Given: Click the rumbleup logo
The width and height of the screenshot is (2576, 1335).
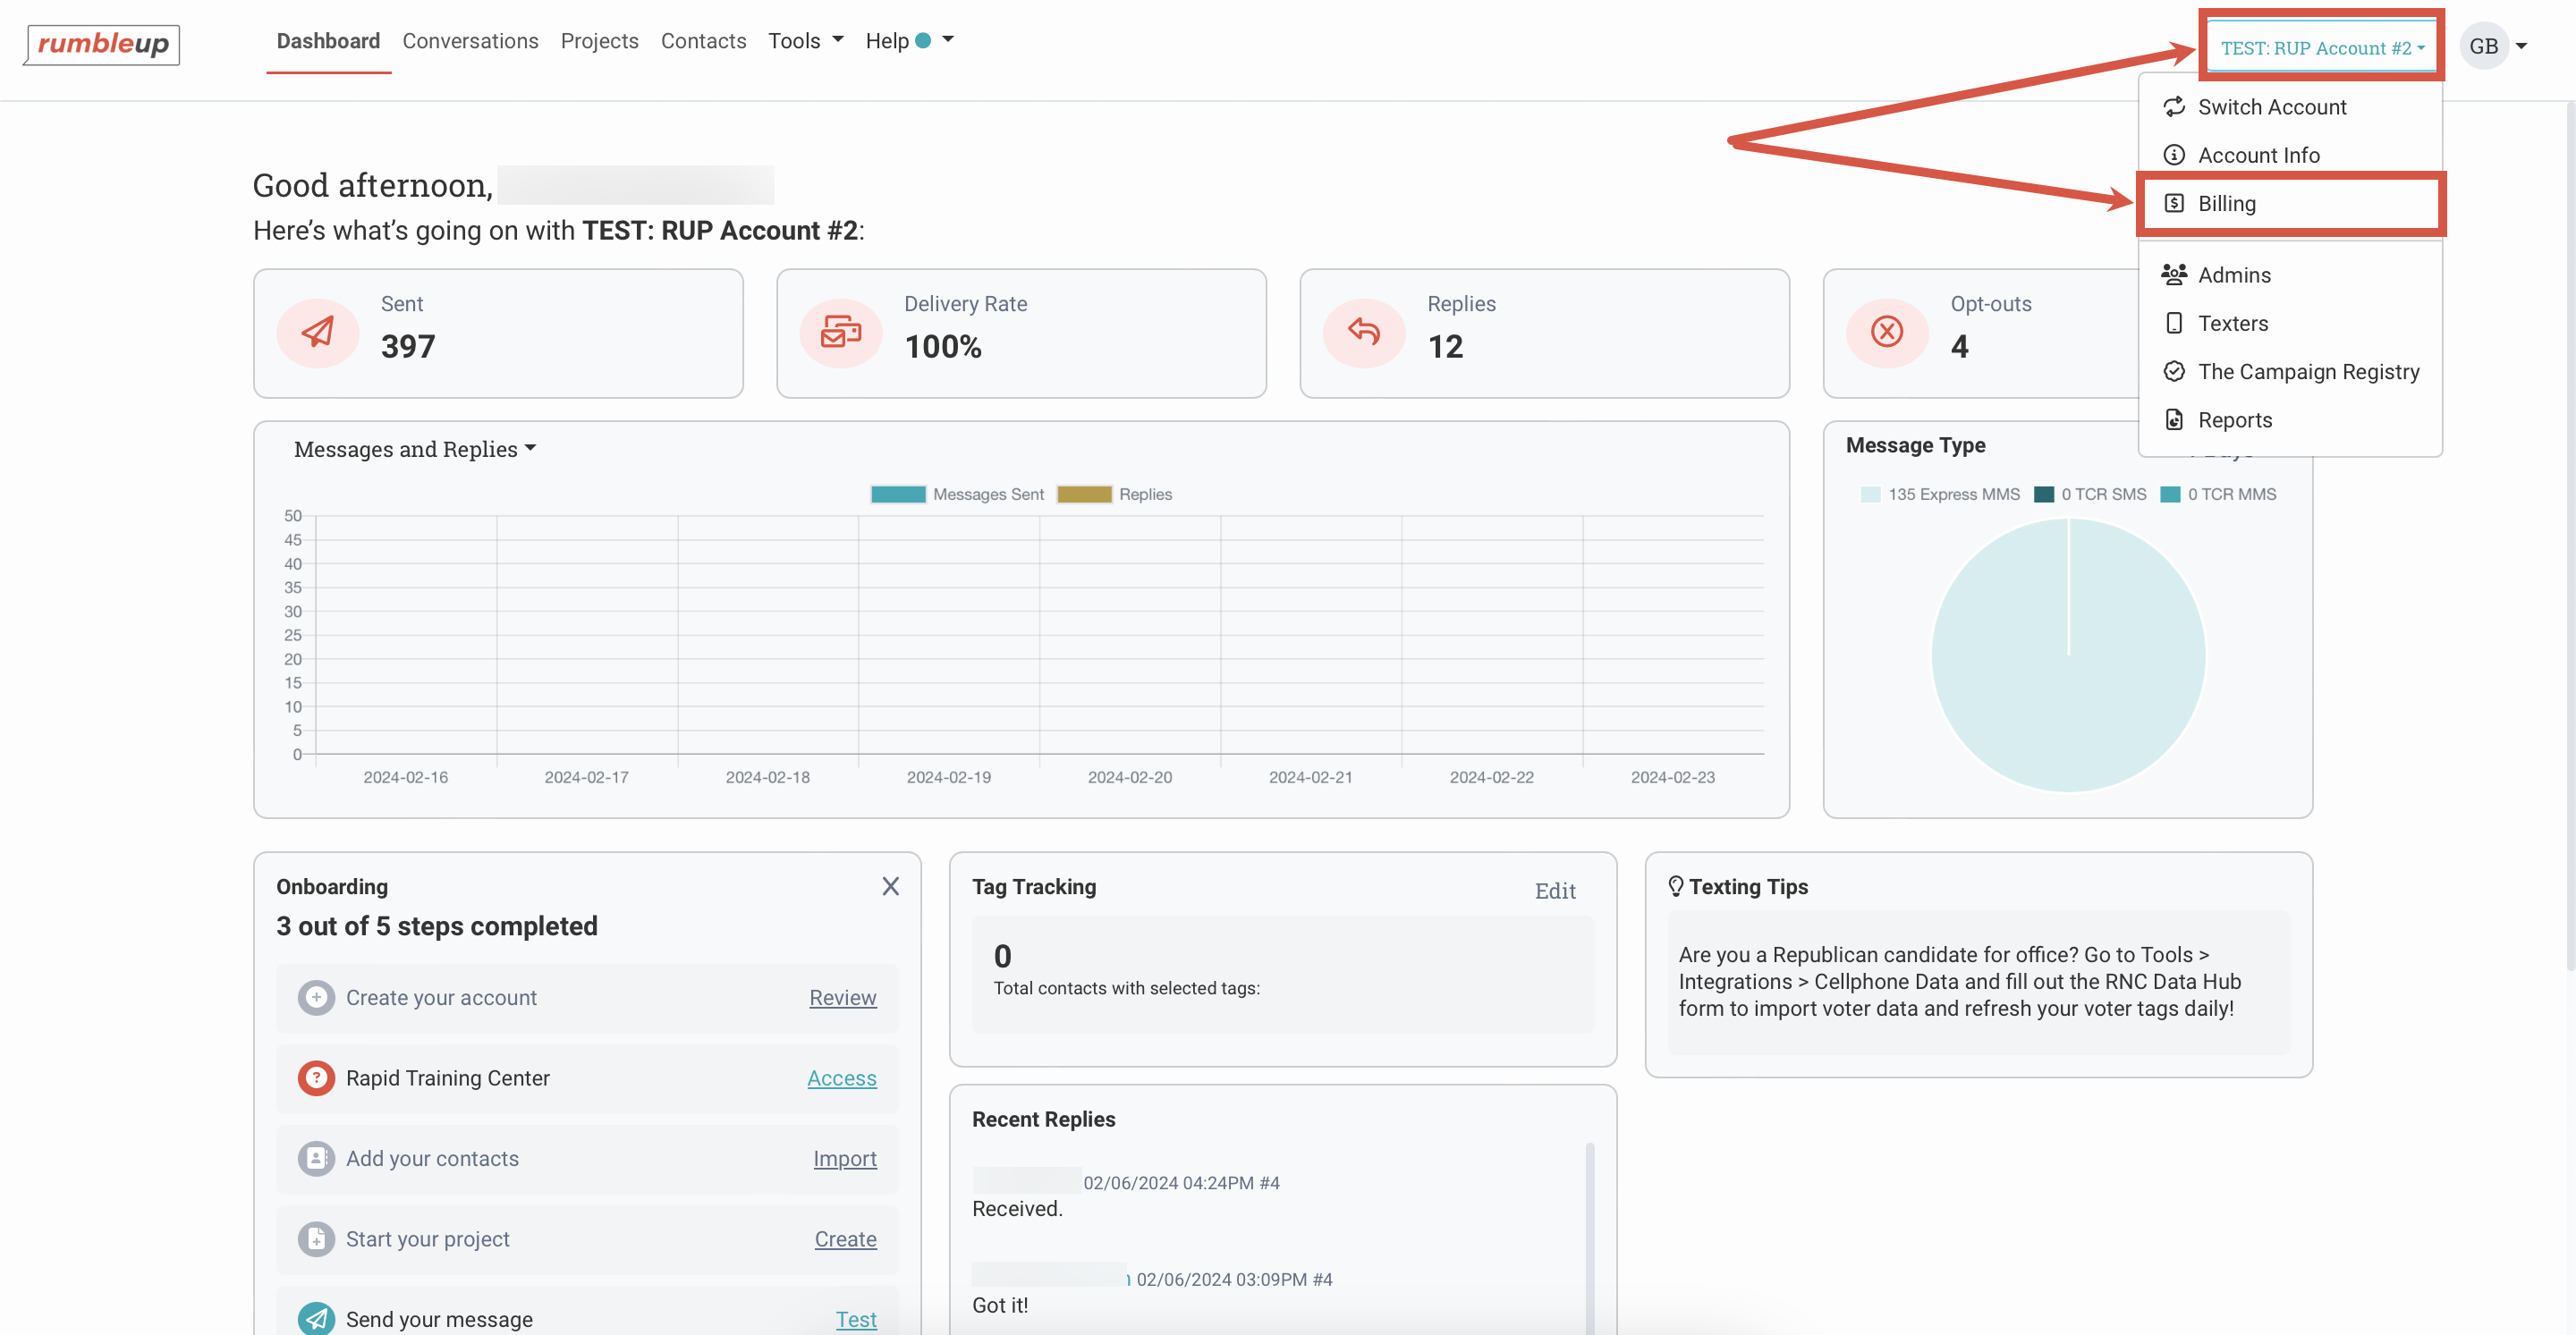Looking at the screenshot, I should (x=102, y=44).
